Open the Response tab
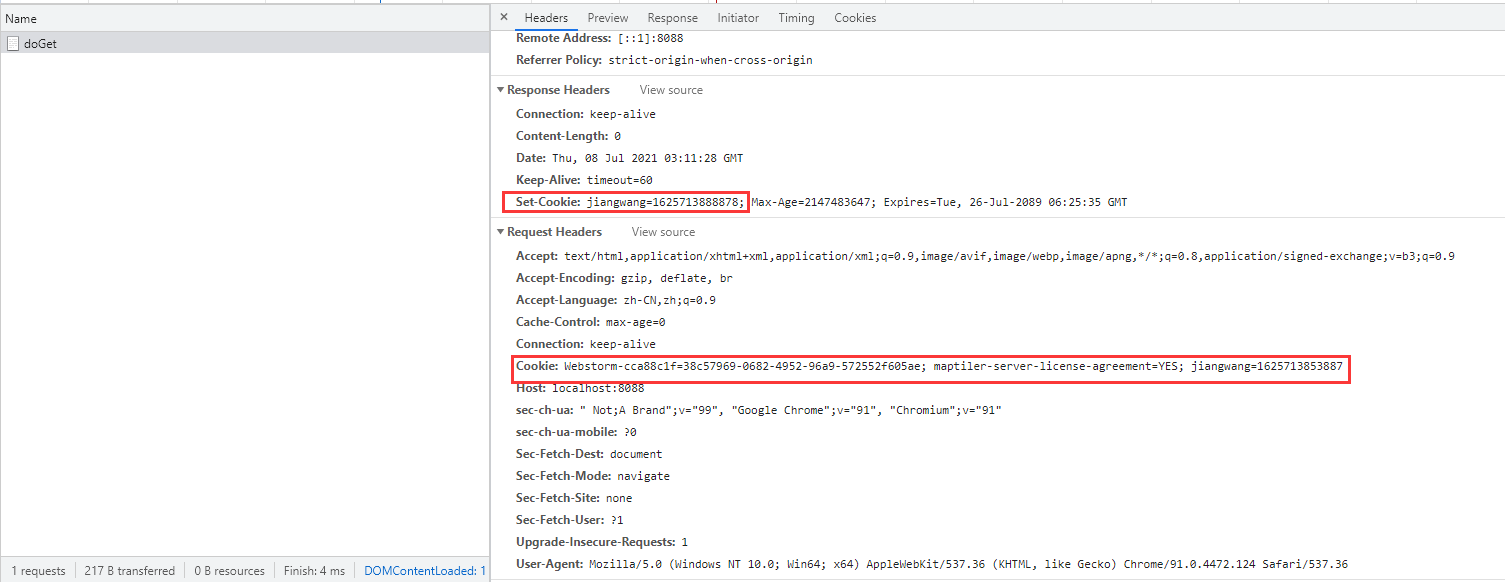 coord(672,18)
